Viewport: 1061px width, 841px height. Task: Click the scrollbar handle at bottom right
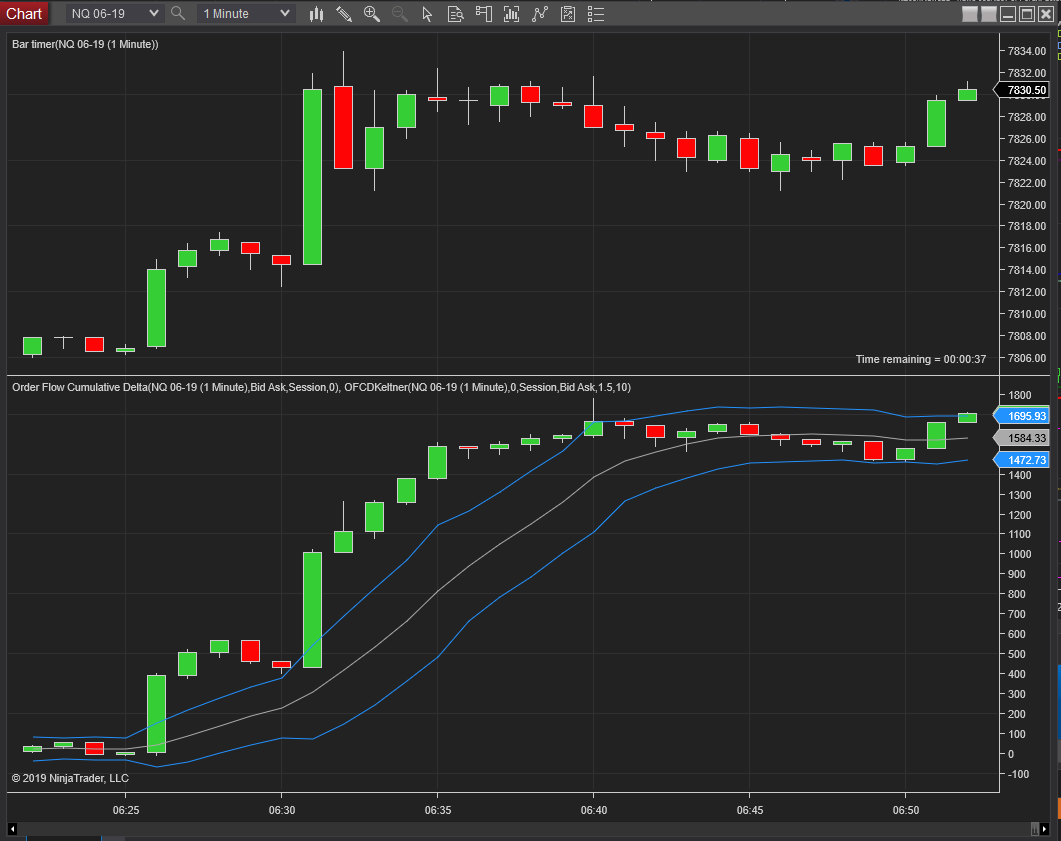pyautogui.click(x=1035, y=828)
